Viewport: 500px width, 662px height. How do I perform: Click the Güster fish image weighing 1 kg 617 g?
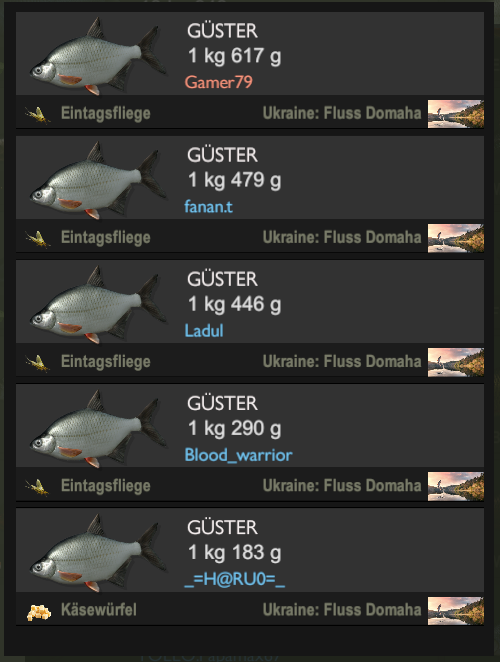click(x=98, y=57)
